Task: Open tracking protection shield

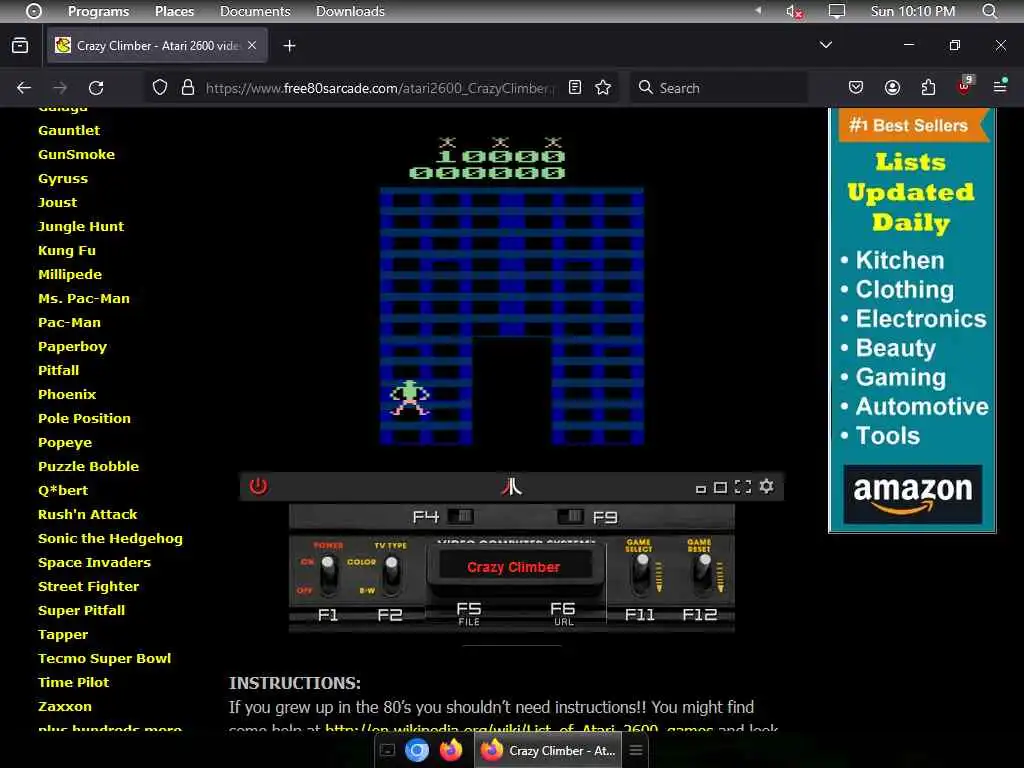Action: [x=160, y=88]
